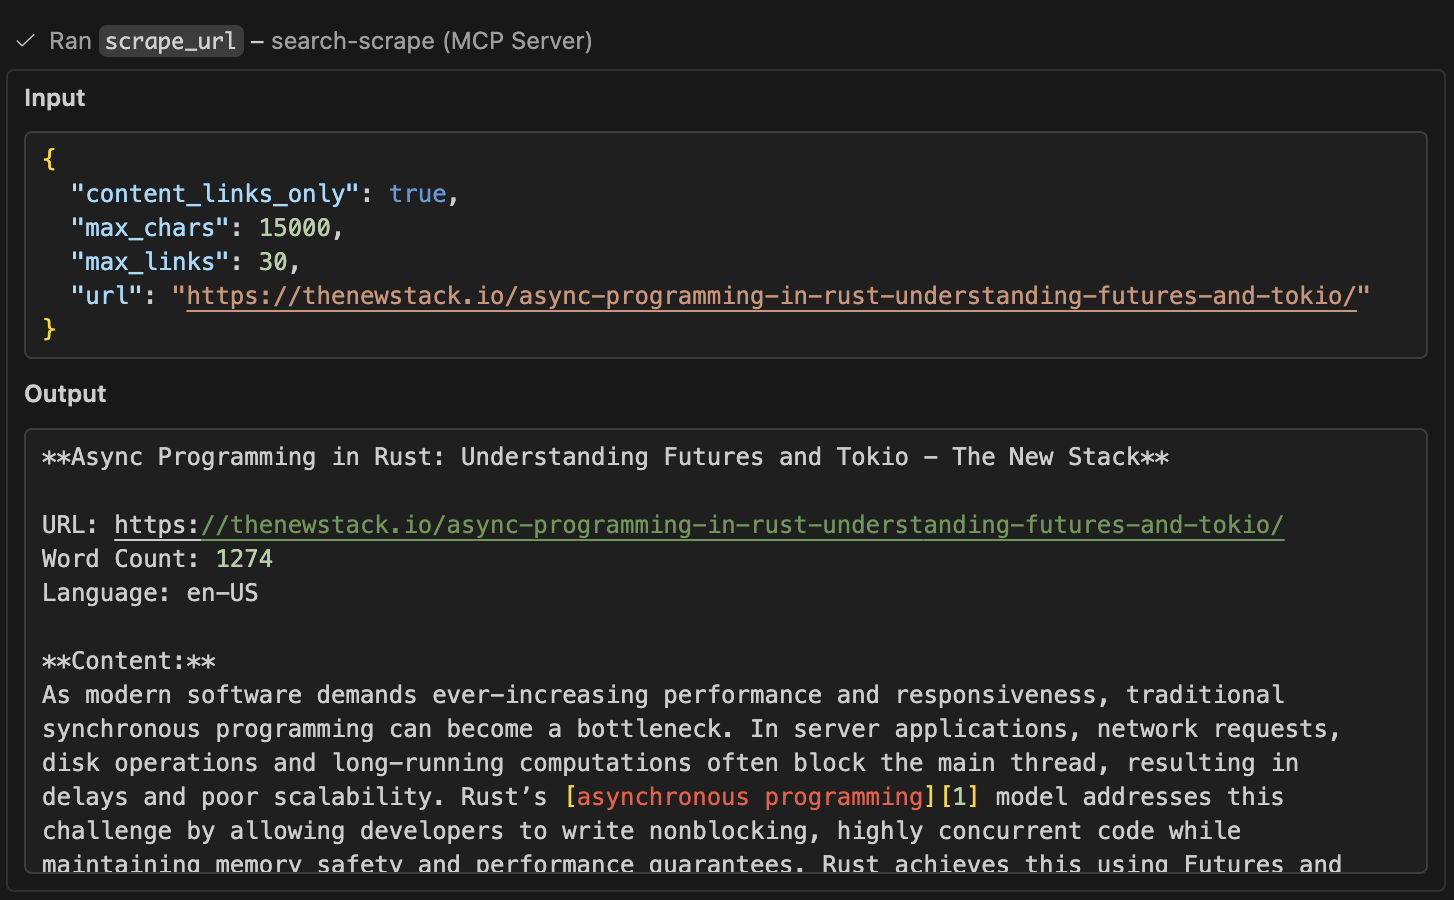Collapse the Output section header
The height and width of the screenshot is (900, 1454).
64,393
